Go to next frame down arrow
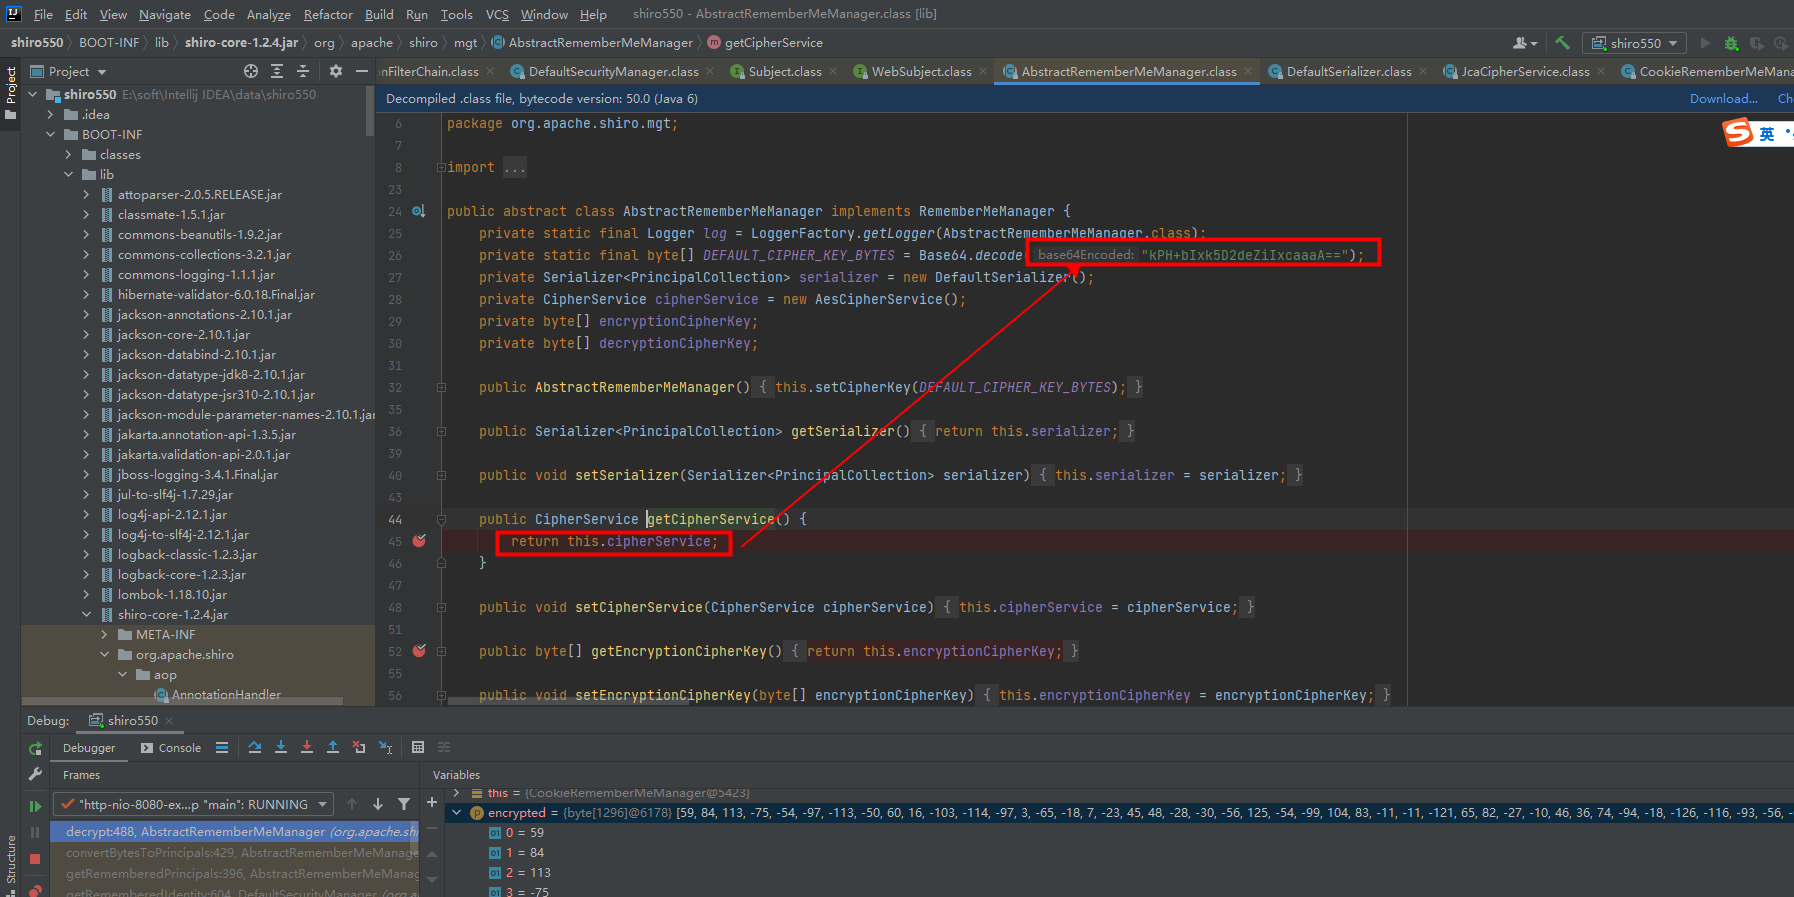Screen dimensions: 1794x897 (x=378, y=804)
